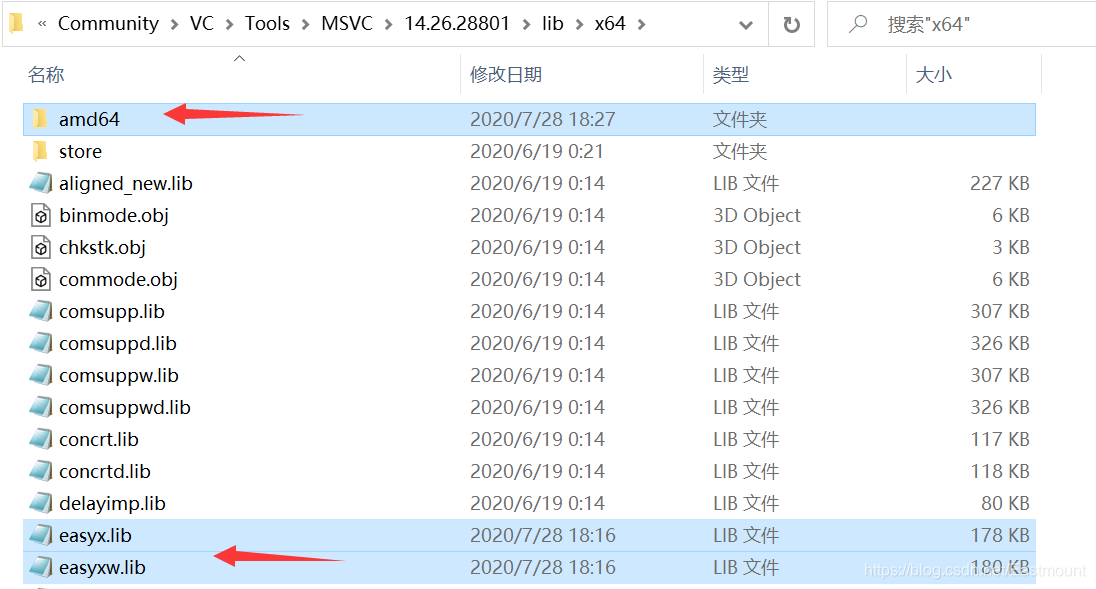Image resolution: width=1096 pixels, height=589 pixels.
Task: Expand the chevron after 14.26.28801
Action: point(526,24)
